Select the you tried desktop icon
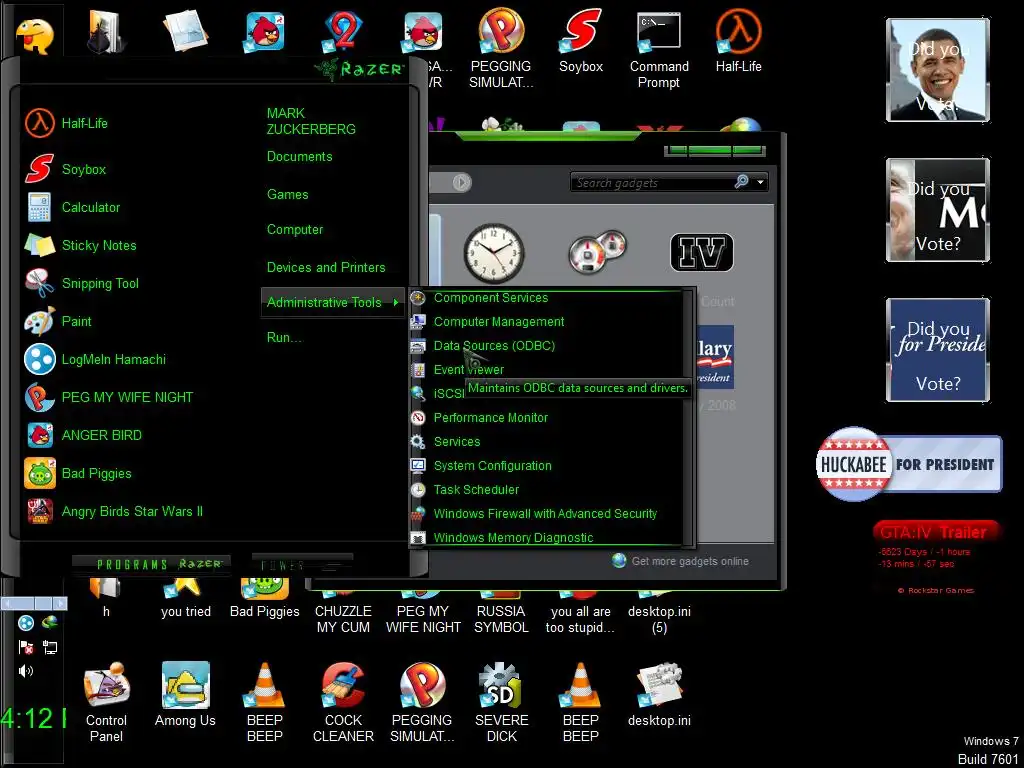This screenshot has height=768, width=1024. point(185,599)
